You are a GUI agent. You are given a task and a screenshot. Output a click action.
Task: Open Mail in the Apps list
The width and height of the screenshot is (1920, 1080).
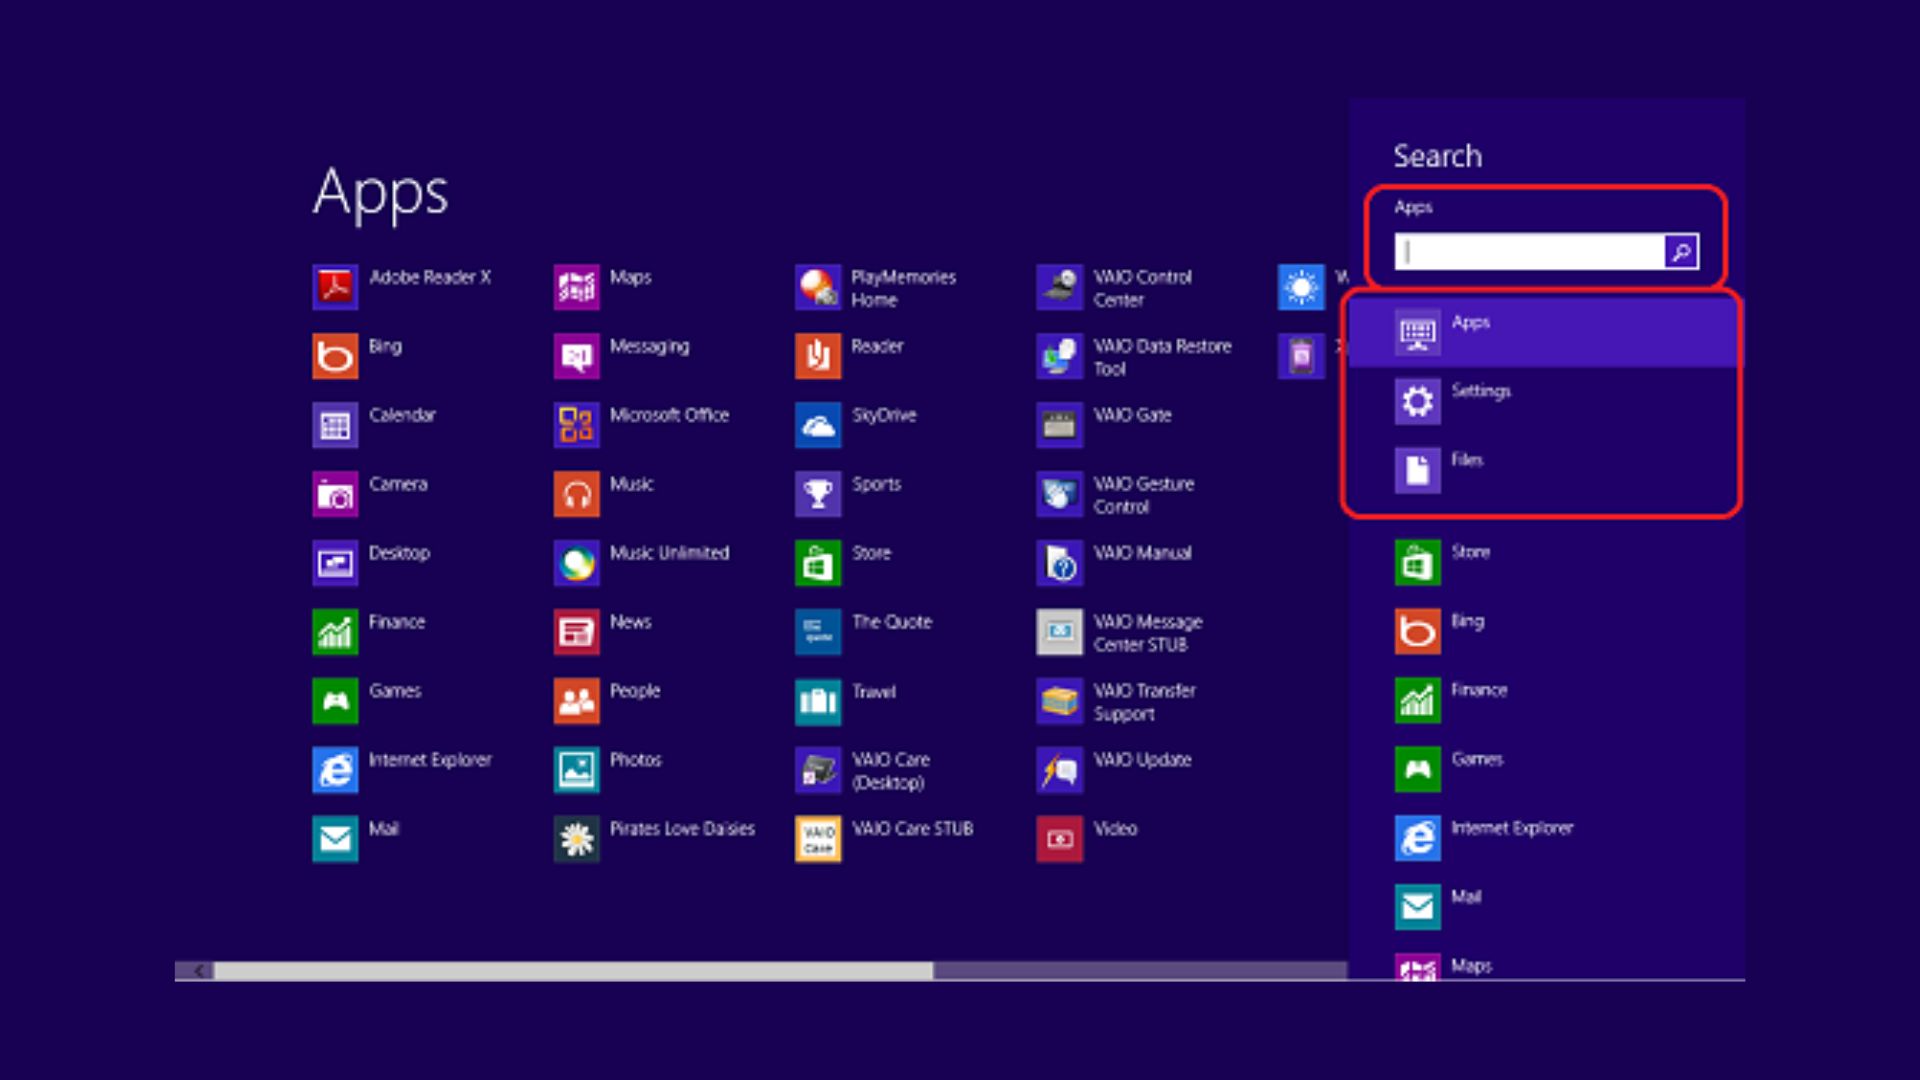click(335, 839)
